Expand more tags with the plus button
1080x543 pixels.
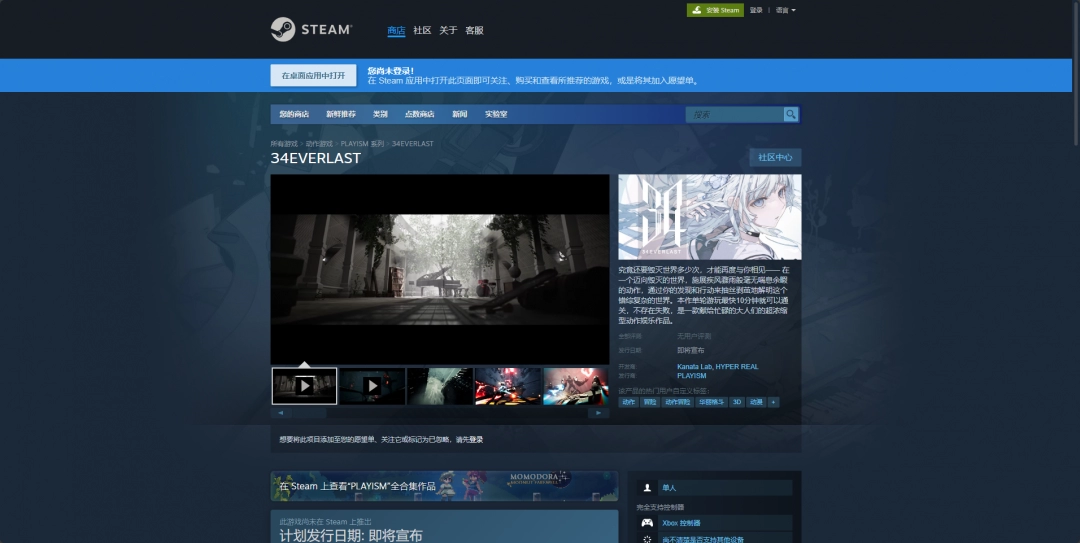[773, 402]
